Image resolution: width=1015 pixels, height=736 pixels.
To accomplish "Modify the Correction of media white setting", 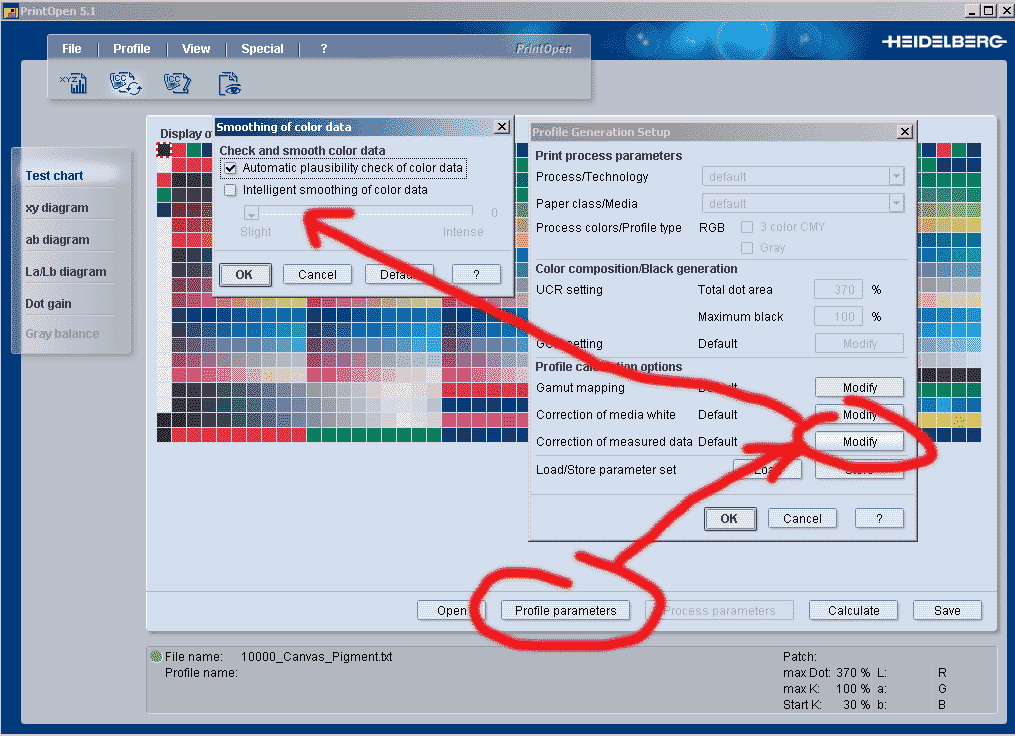I will pyautogui.click(x=860, y=414).
